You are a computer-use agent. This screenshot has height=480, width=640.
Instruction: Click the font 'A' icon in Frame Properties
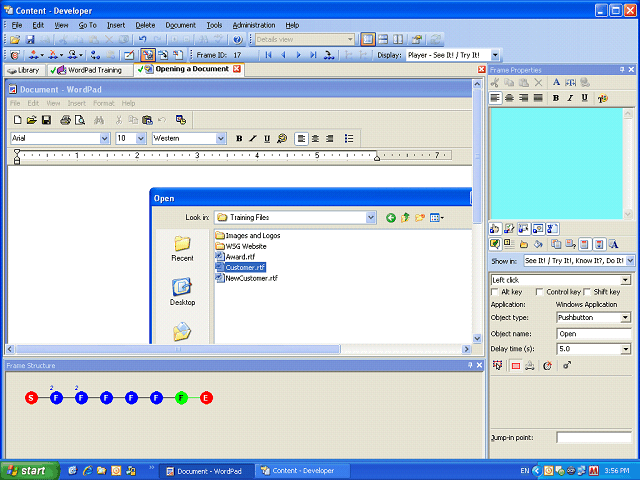pyautogui.click(x=556, y=82)
